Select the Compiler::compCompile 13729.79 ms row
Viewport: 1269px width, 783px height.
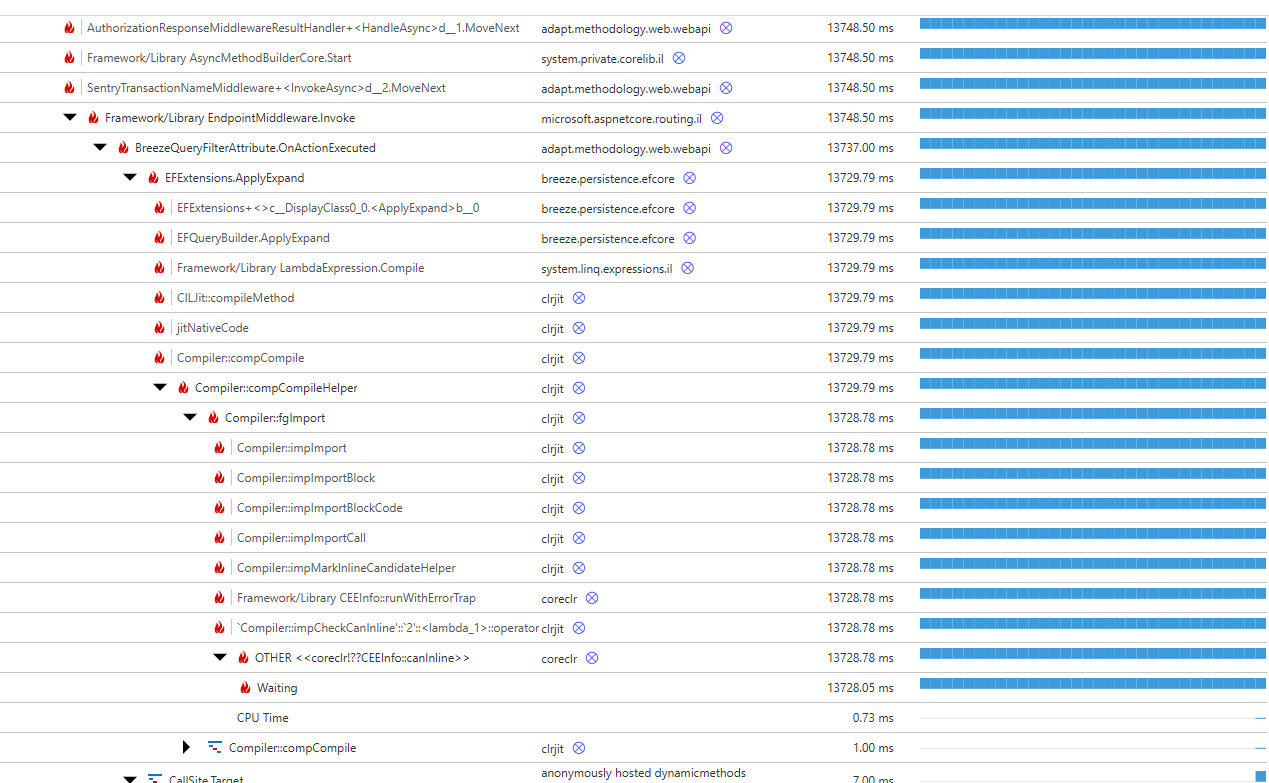pyautogui.click(x=634, y=358)
